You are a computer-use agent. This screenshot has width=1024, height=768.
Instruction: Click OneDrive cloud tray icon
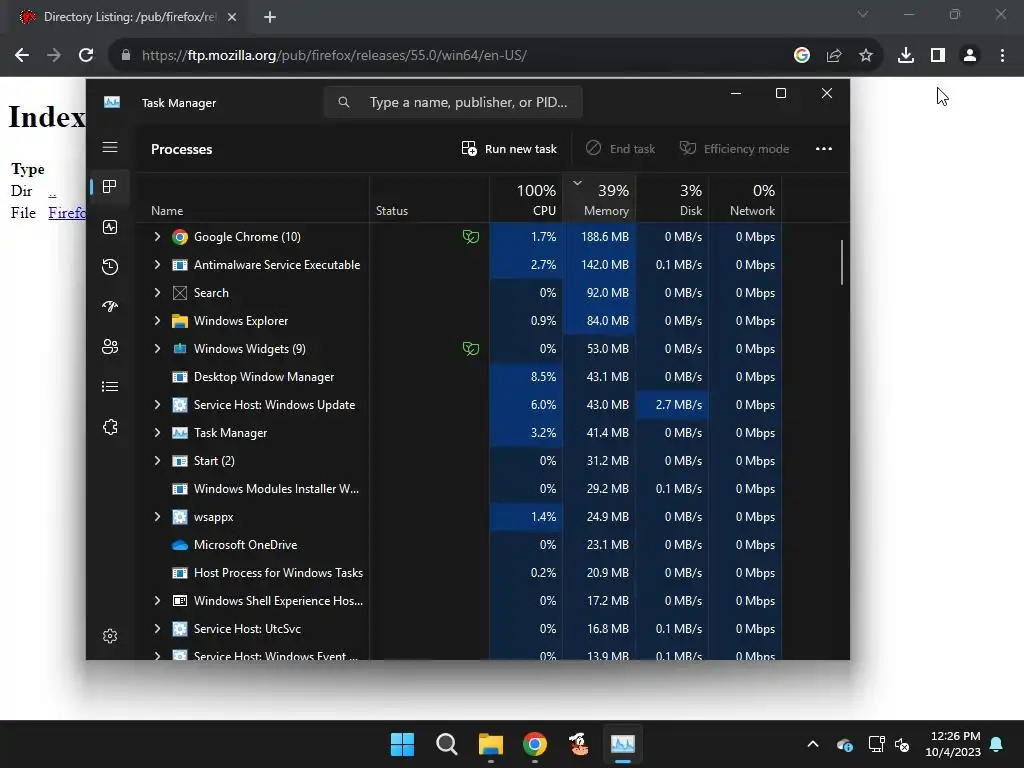pyautogui.click(x=844, y=744)
